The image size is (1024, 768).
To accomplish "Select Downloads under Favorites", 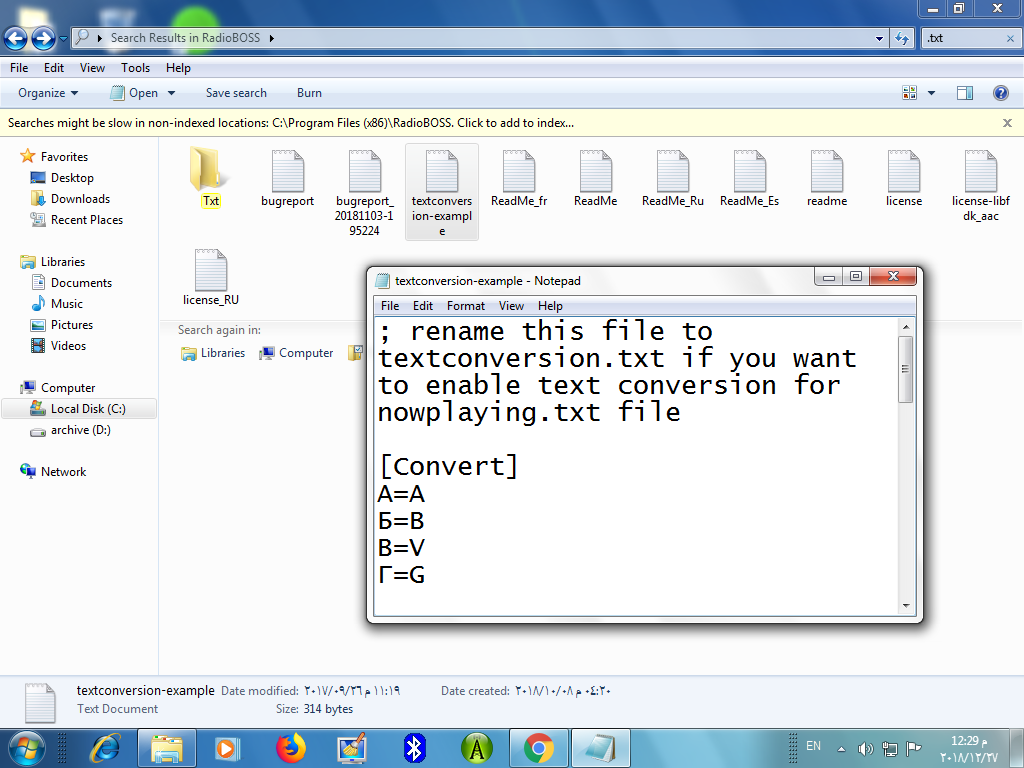I will coord(71,199).
